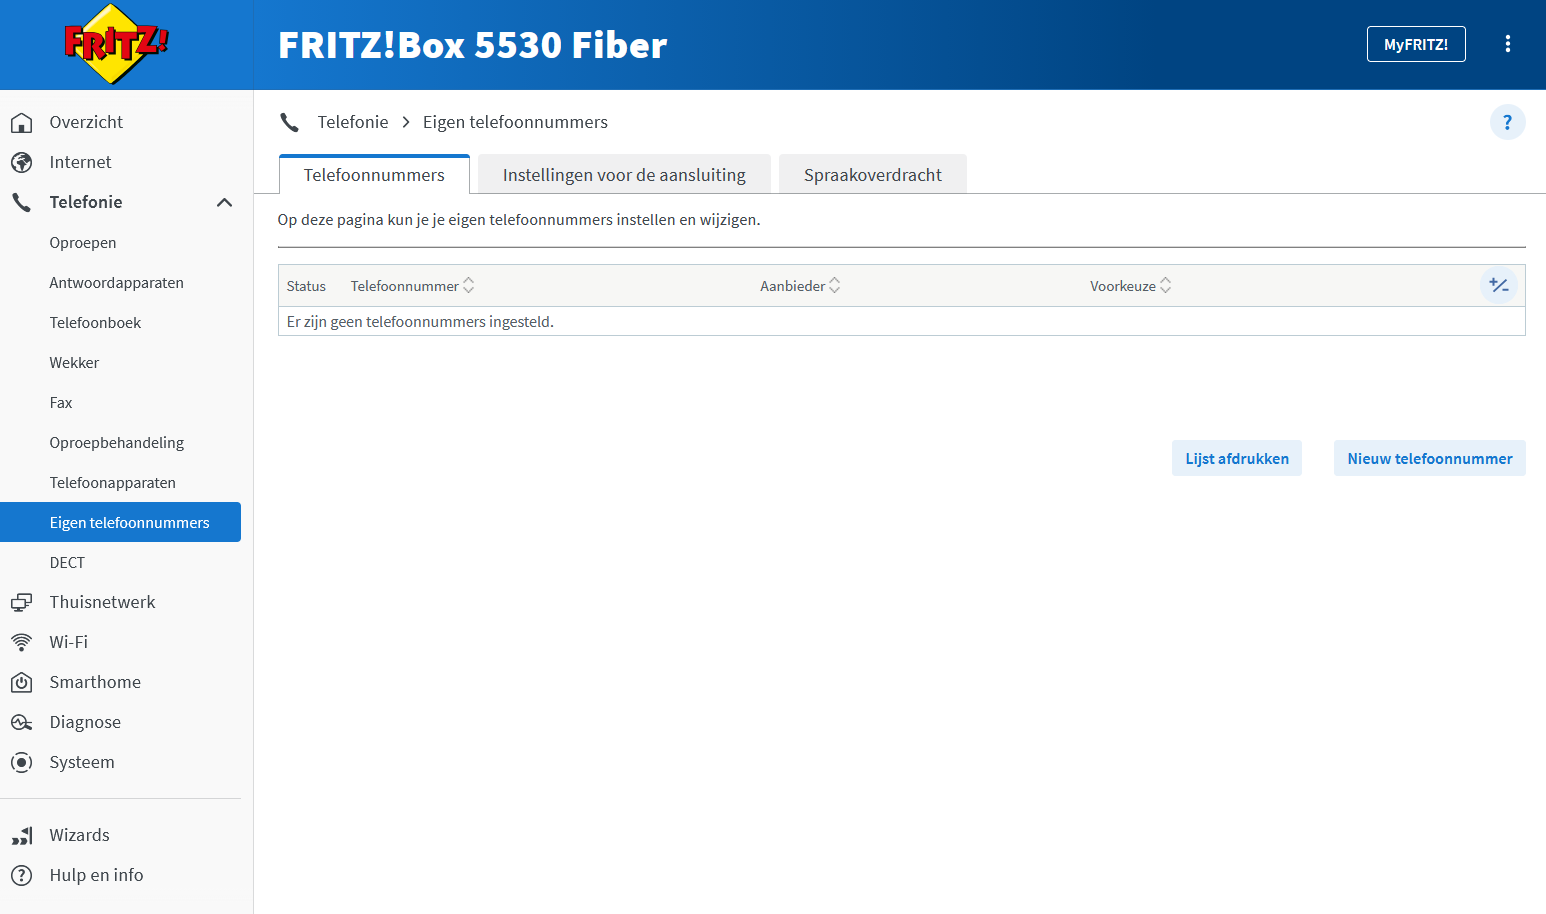Screen dimensions: 1546x914
Task: Click the Wizards icon in sidebar
Action: coord(22,835)
